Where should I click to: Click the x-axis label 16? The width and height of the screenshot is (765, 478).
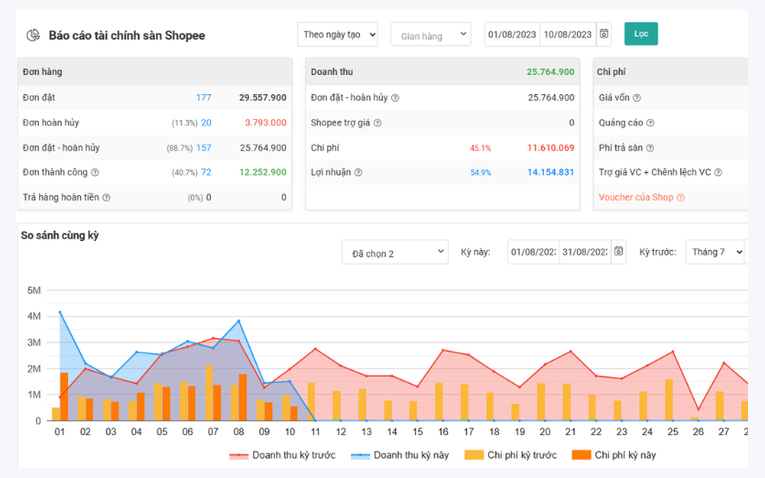pos(443,432)
